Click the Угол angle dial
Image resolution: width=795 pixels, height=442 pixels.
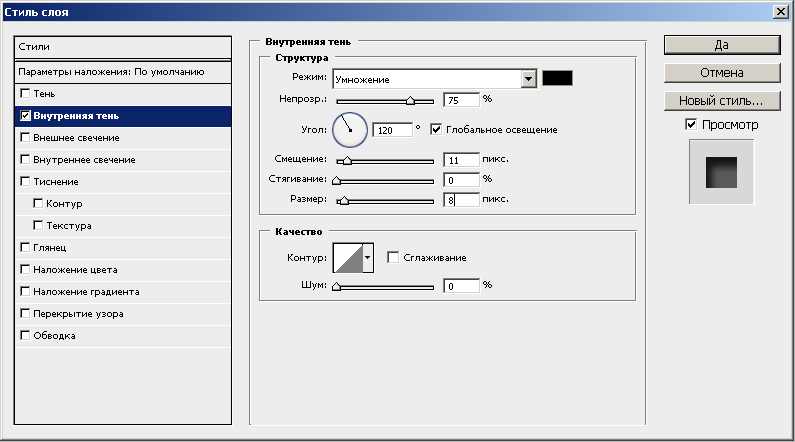350,130
